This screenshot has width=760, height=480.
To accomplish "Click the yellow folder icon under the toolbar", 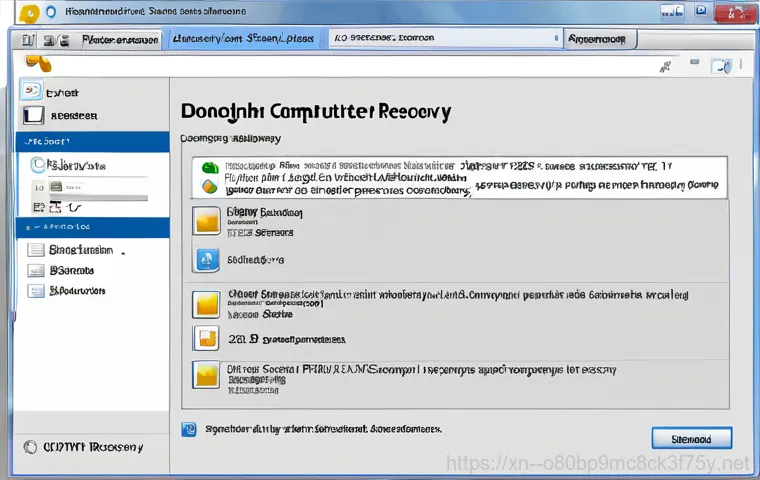I will 38,64.
